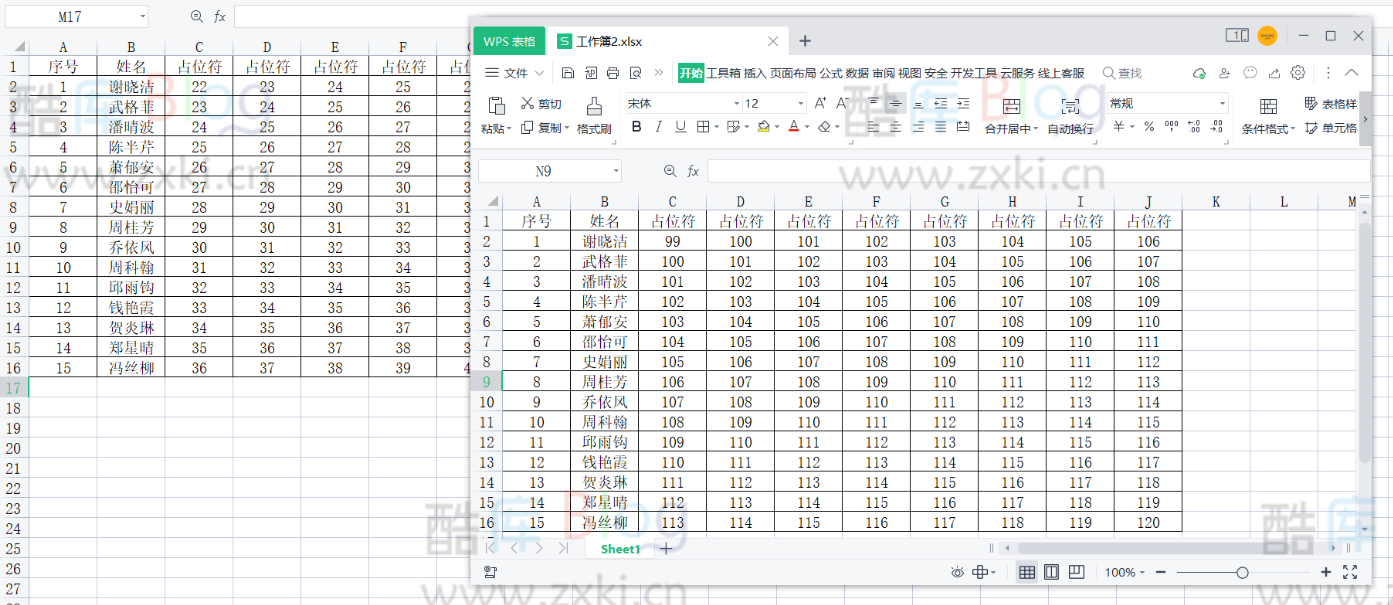Click the fullscreen icon in status bar
Viewport: 1393px width, 605px height.
[1350, 572]
